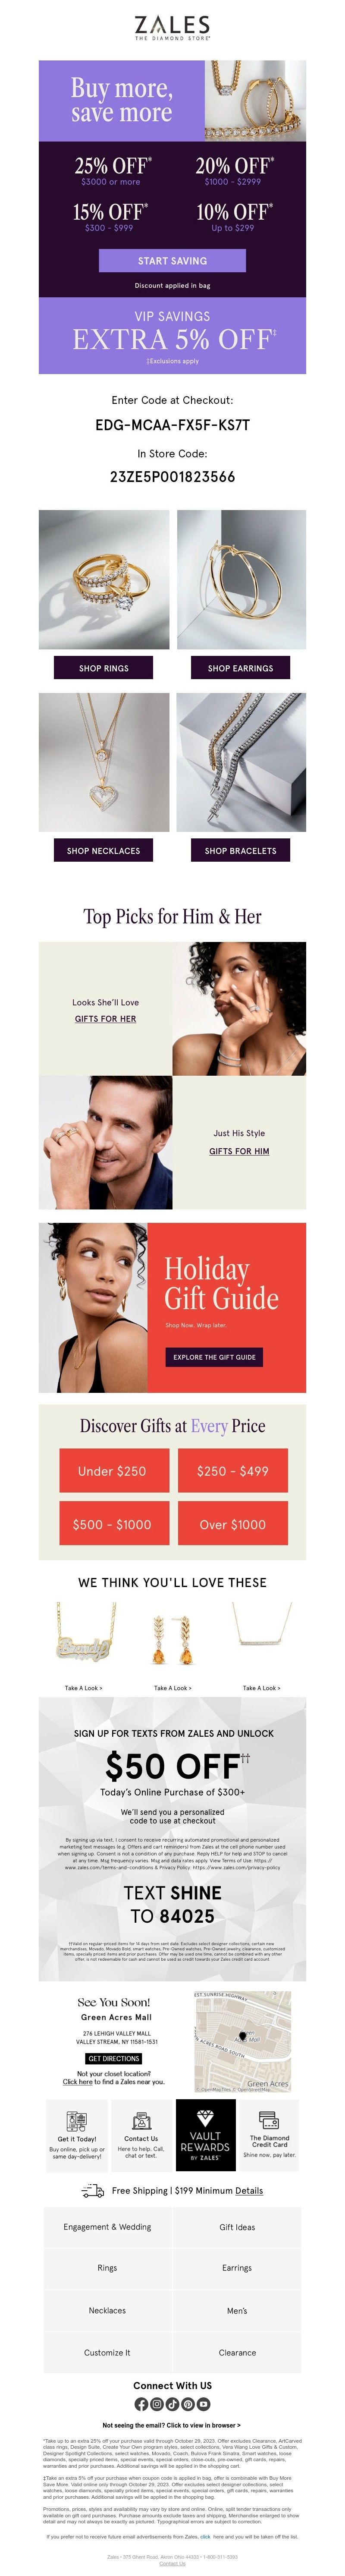Click the Zales logo at top

(172, 27)
